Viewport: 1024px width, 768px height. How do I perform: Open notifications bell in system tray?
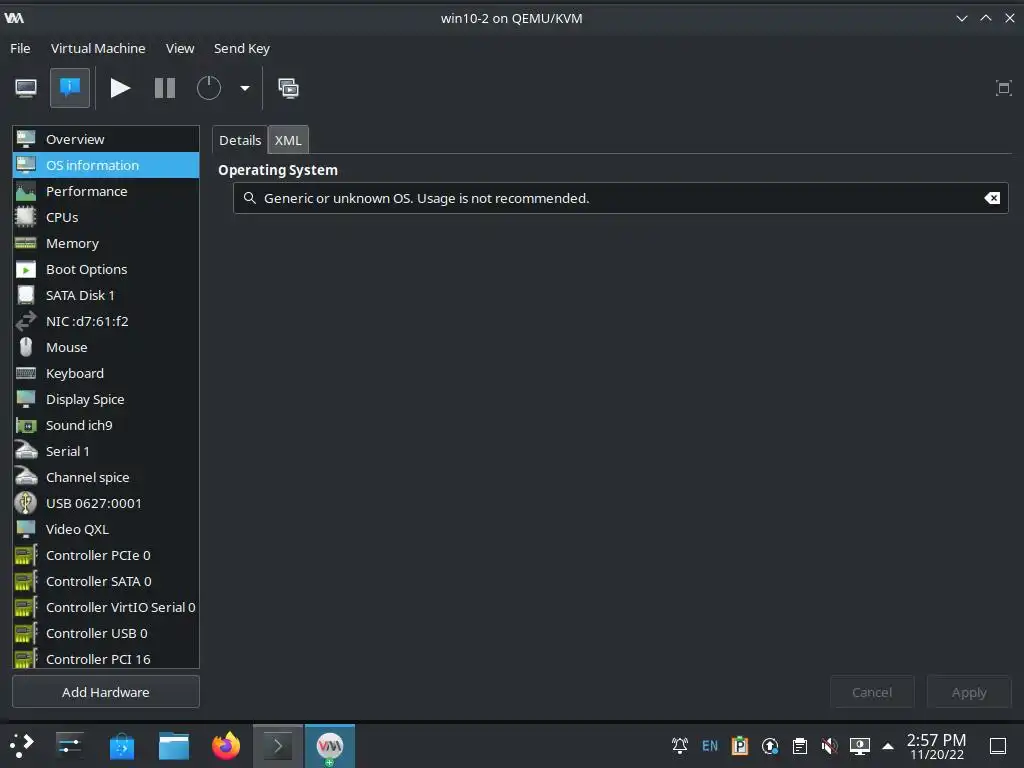(x=680, y=746)
